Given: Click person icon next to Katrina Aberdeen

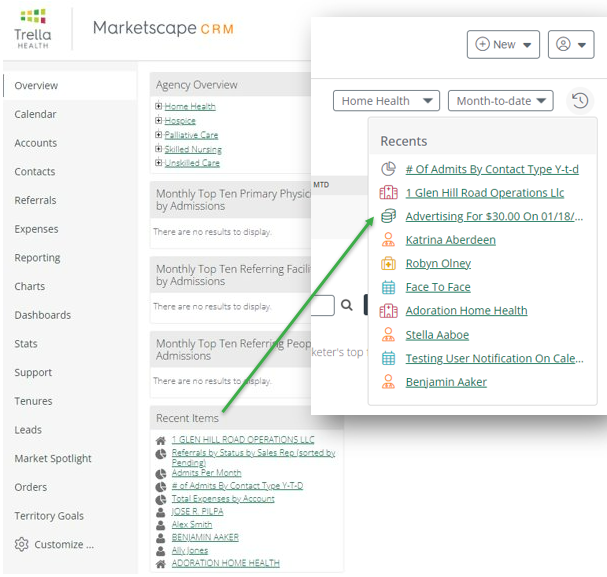Looking at the screenshot, I should coord(388,240).
